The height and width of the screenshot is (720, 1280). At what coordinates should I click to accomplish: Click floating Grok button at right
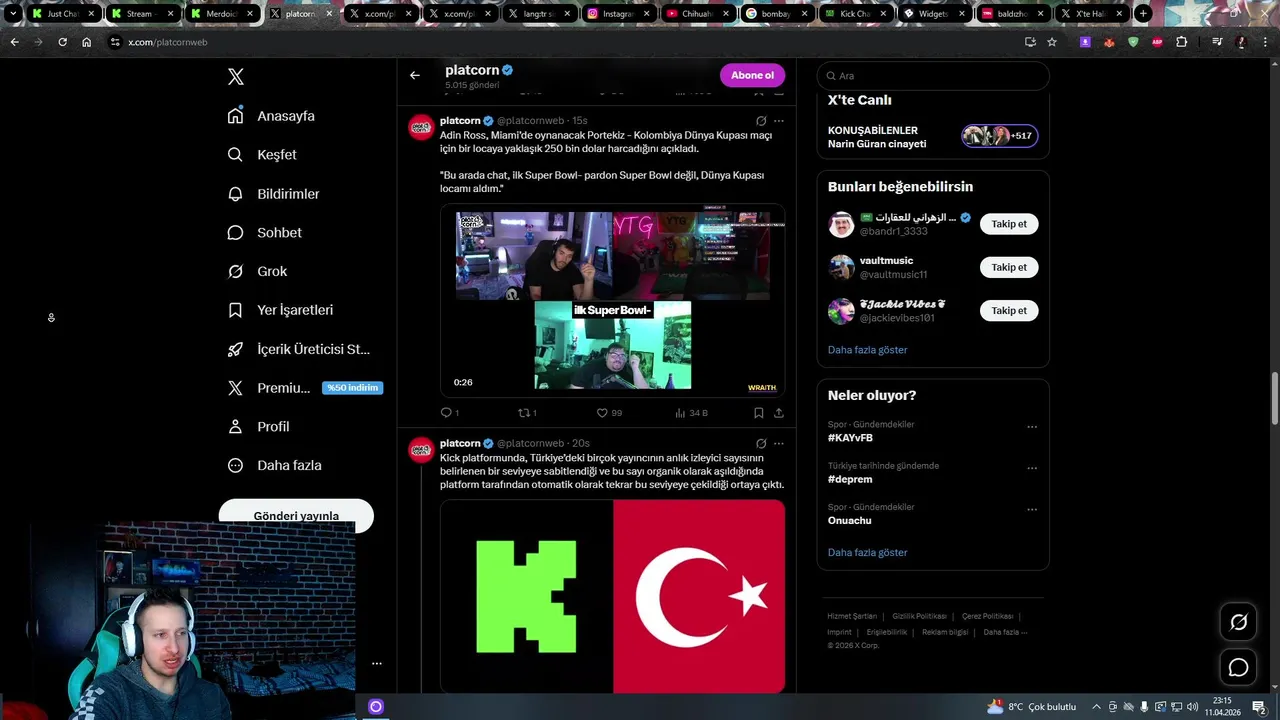click(1238, 622)
